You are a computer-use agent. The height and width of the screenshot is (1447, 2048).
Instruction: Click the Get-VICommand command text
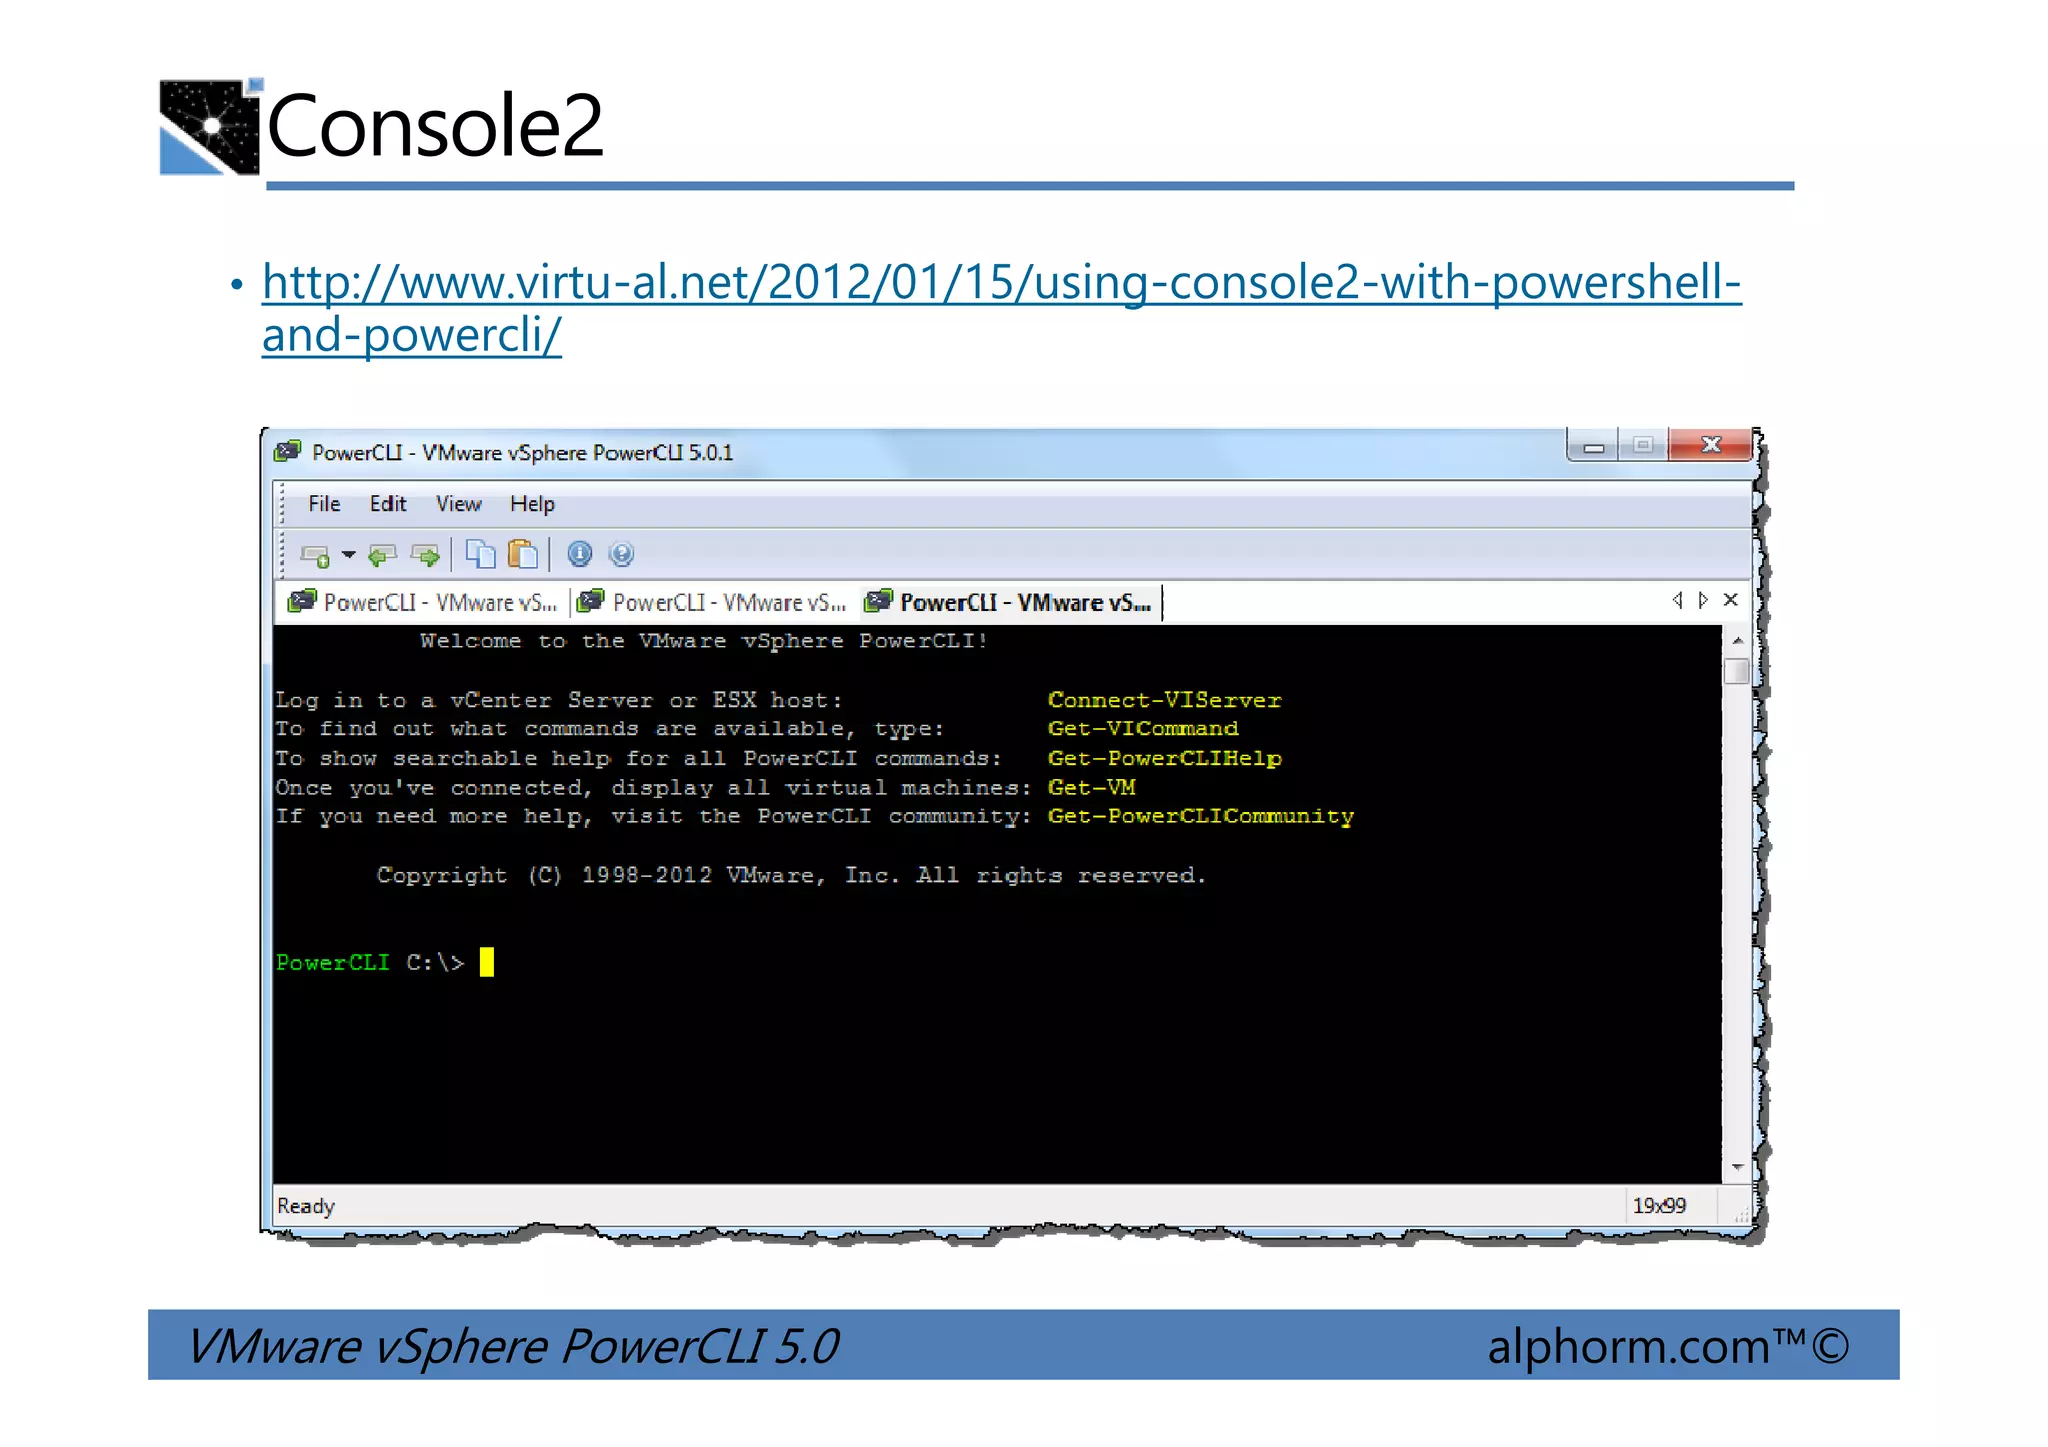tap(1143, 729)
